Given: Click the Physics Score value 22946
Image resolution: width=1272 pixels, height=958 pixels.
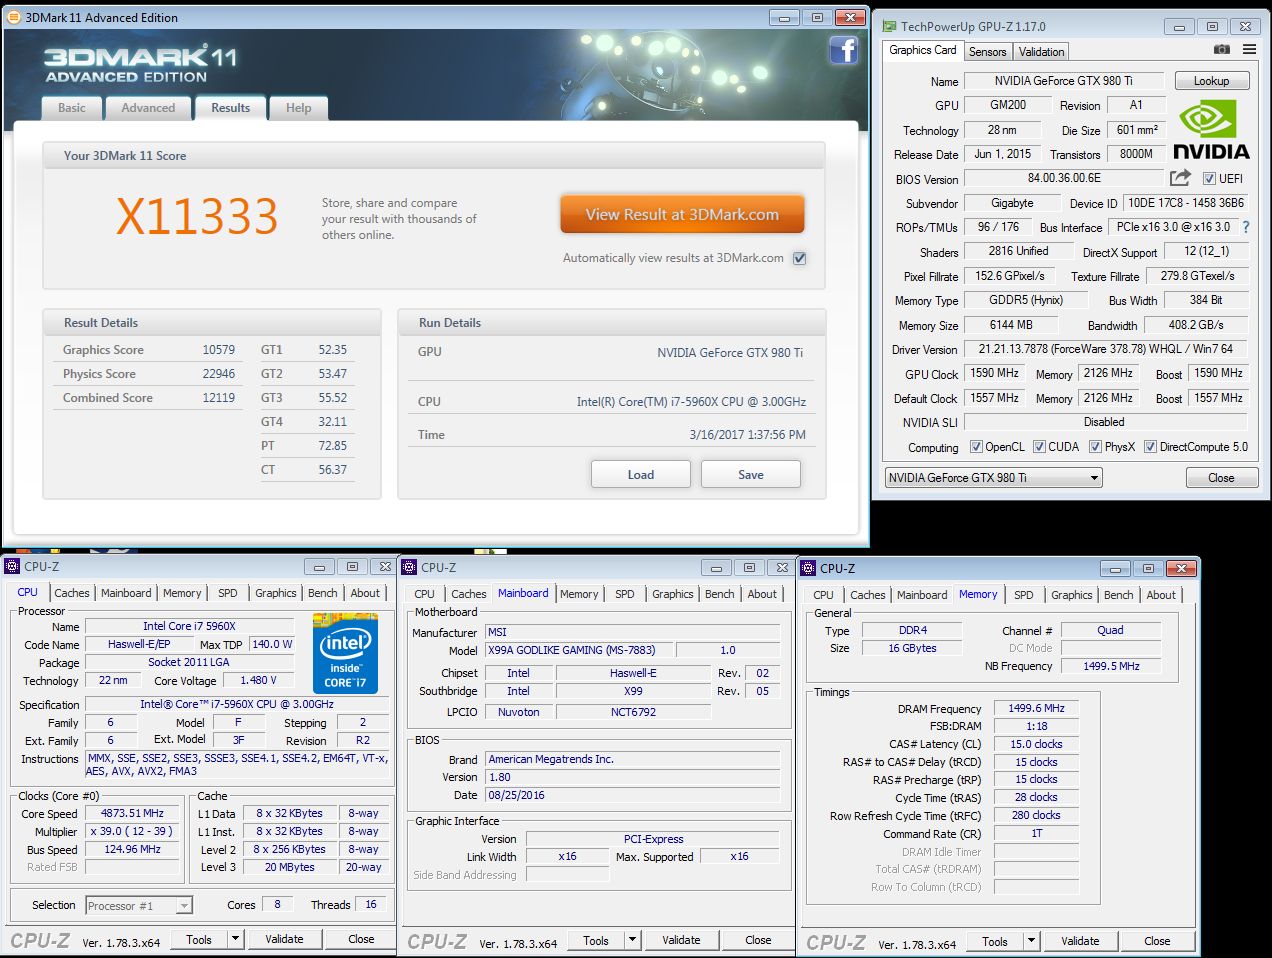Looking at the screenshot, I should pyautogui.click(x=219, y=374).
